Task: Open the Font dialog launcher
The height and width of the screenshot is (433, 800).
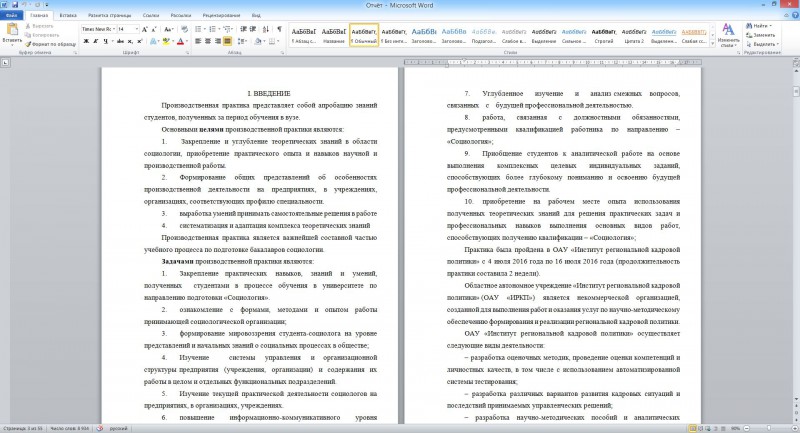Action: point(187,53)
